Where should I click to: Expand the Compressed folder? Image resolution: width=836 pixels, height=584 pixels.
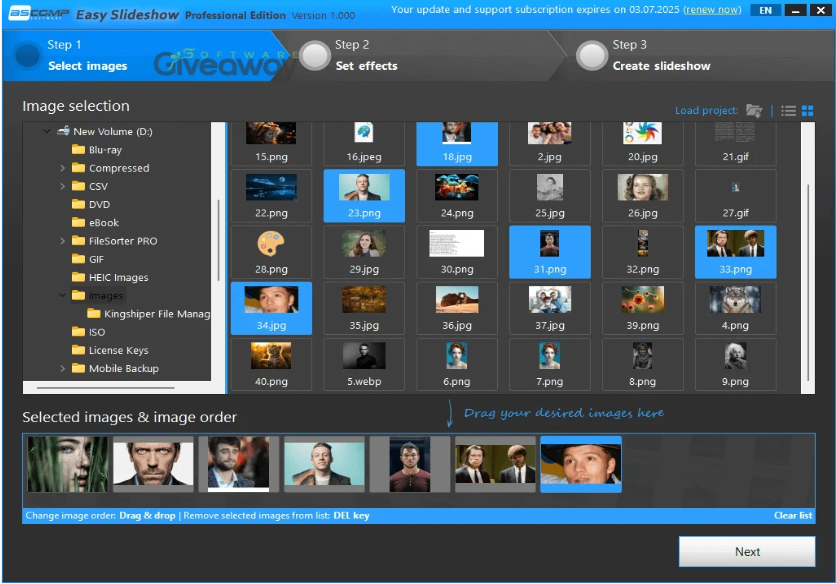coord(62,168)
